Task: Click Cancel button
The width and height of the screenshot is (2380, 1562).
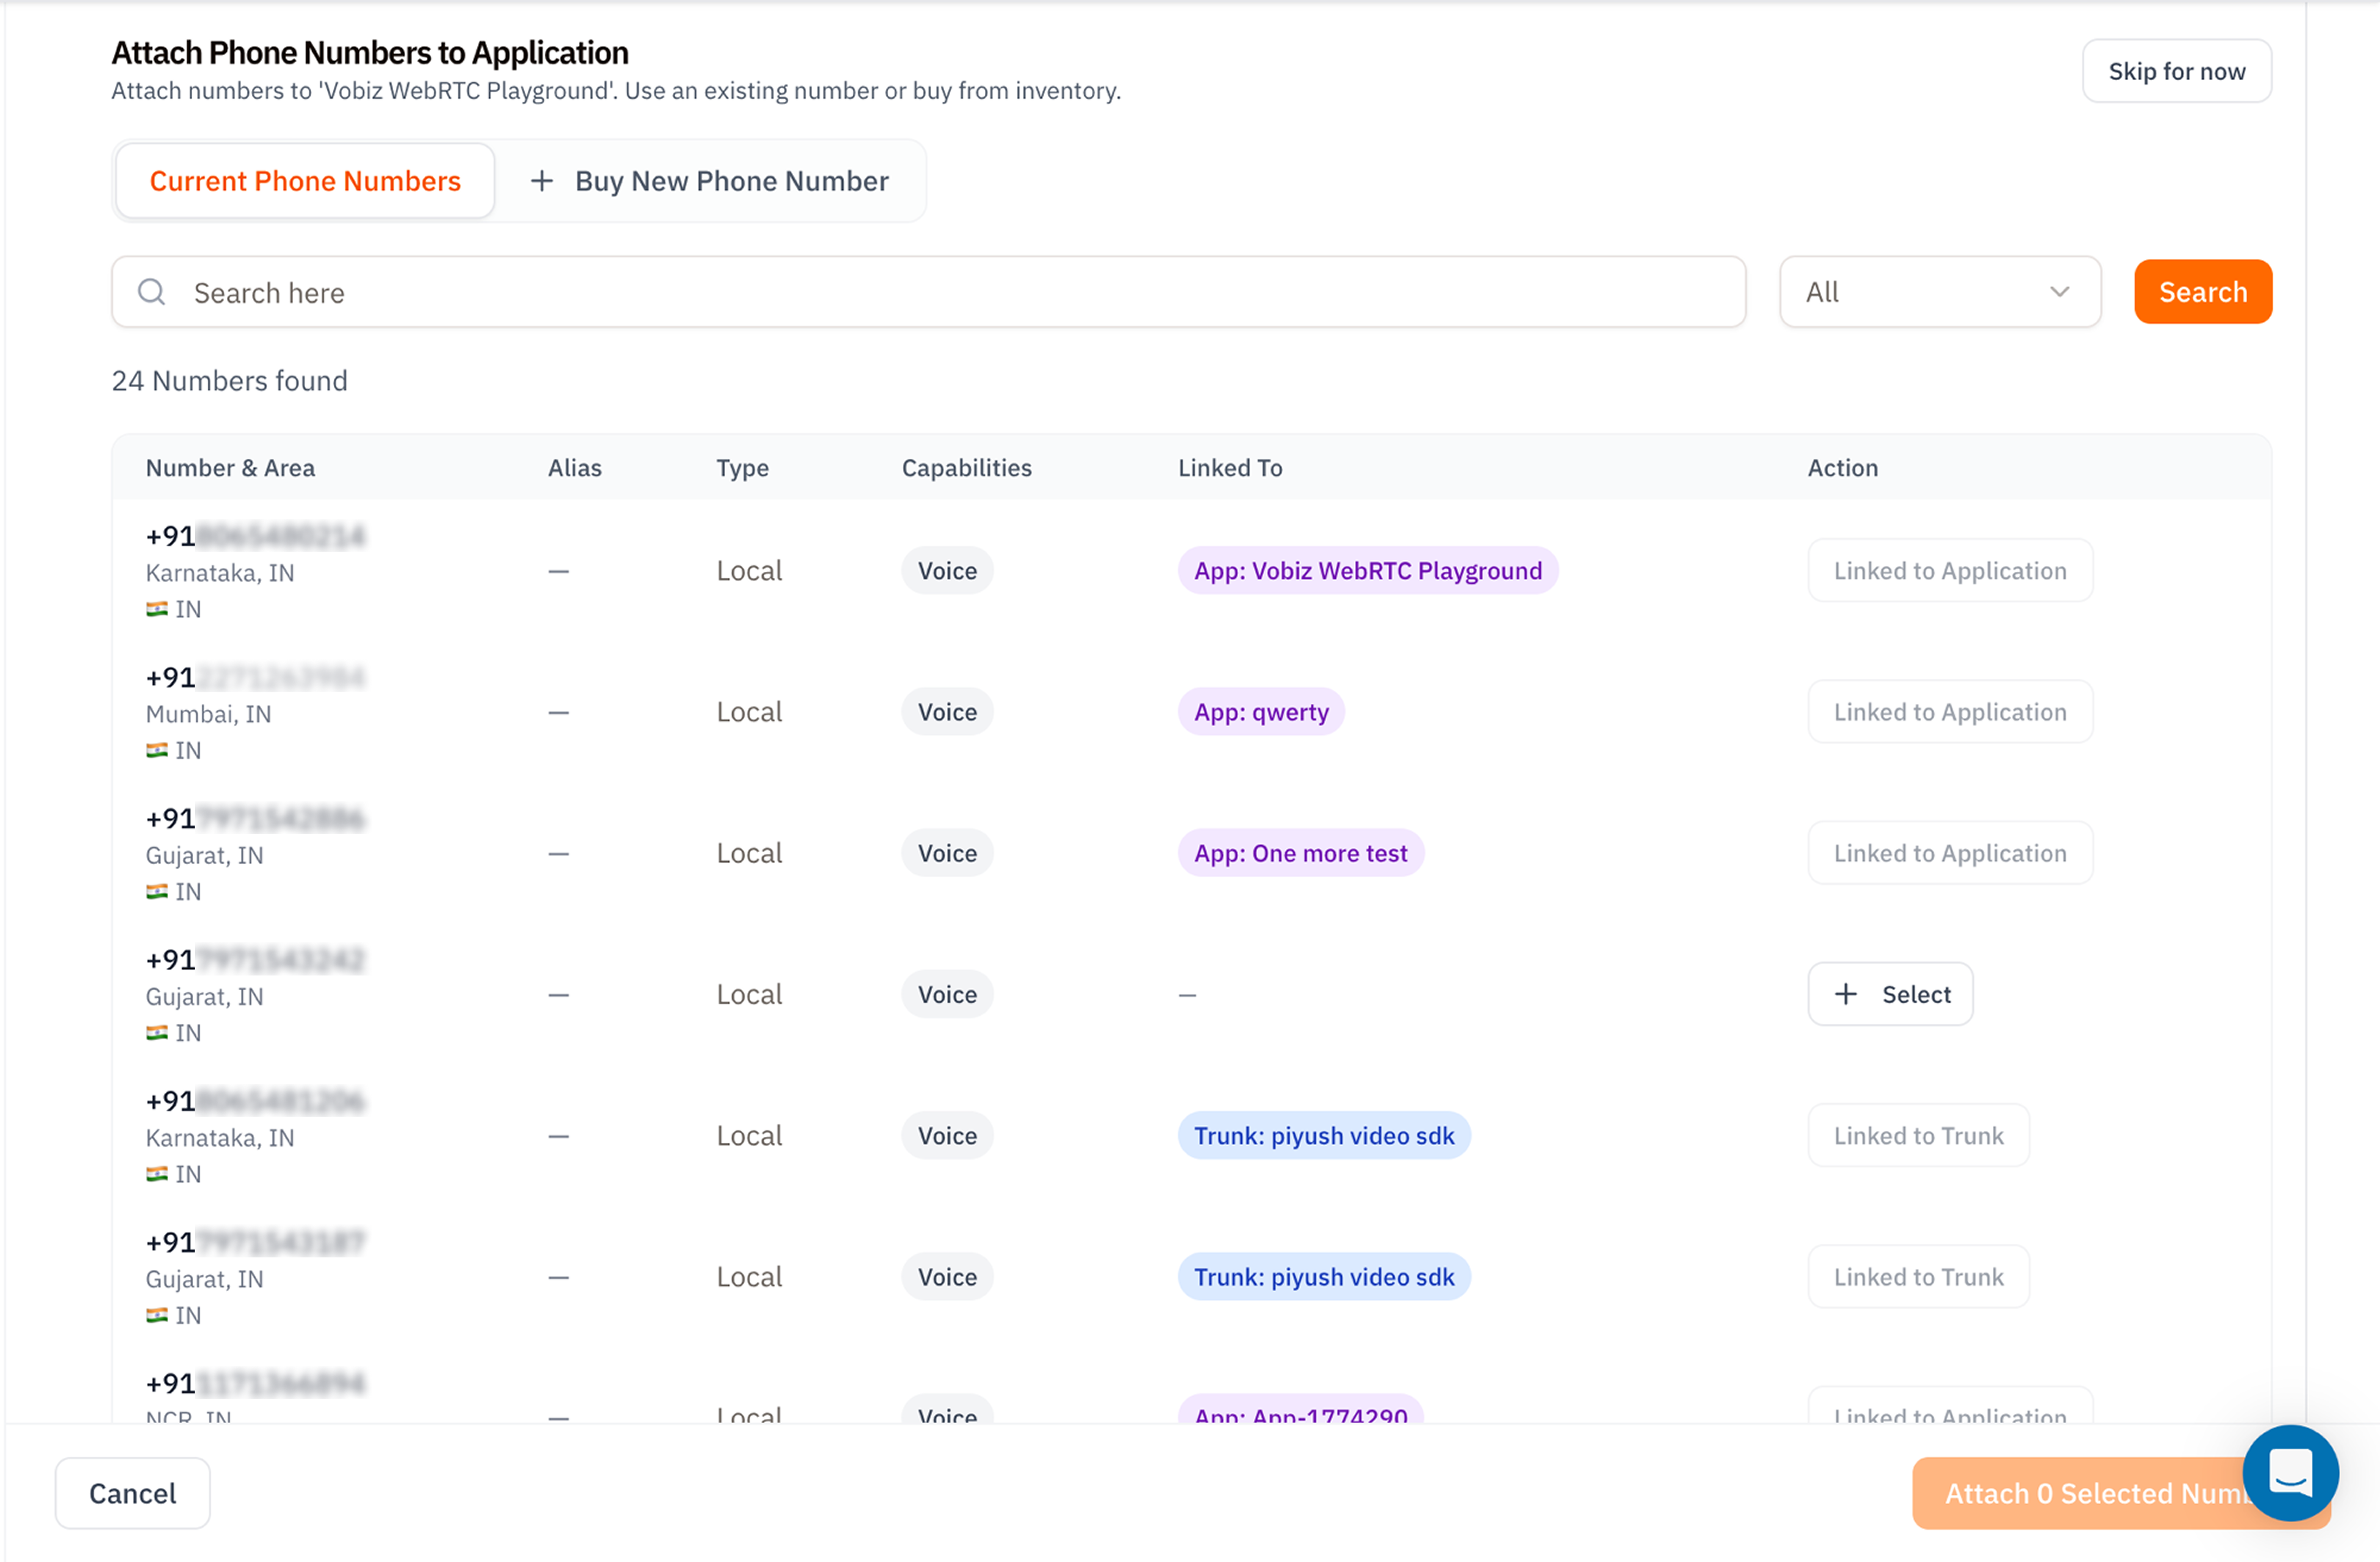Action: pos(133,1493)
